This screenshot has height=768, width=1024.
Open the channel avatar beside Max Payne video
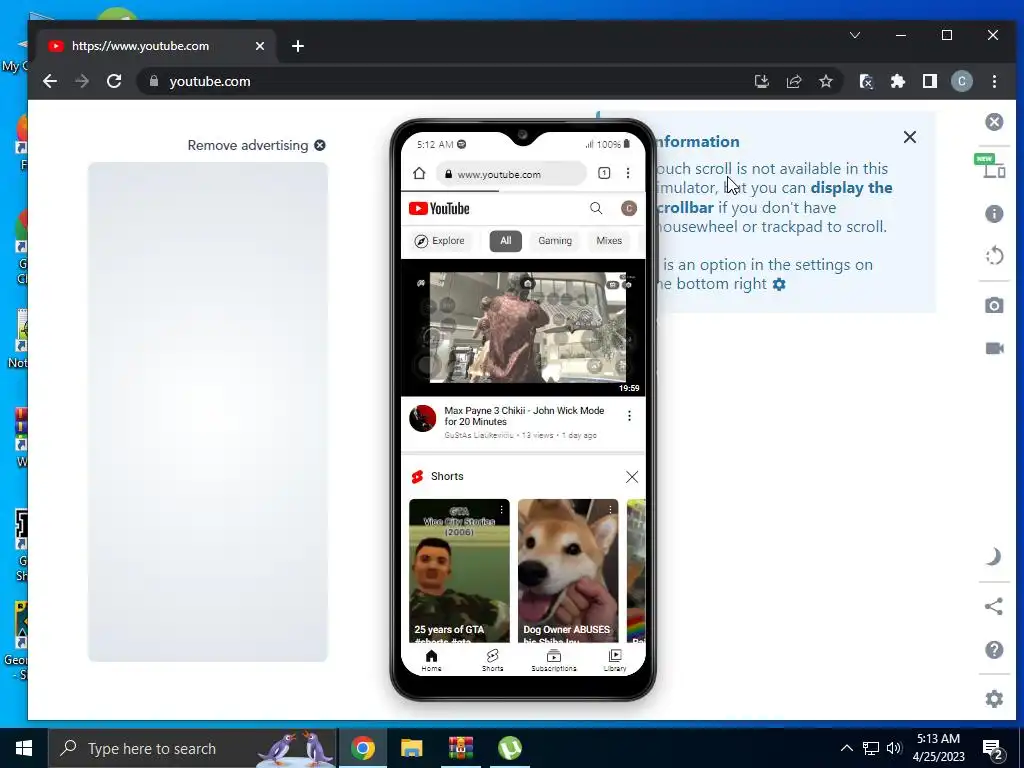423,419
